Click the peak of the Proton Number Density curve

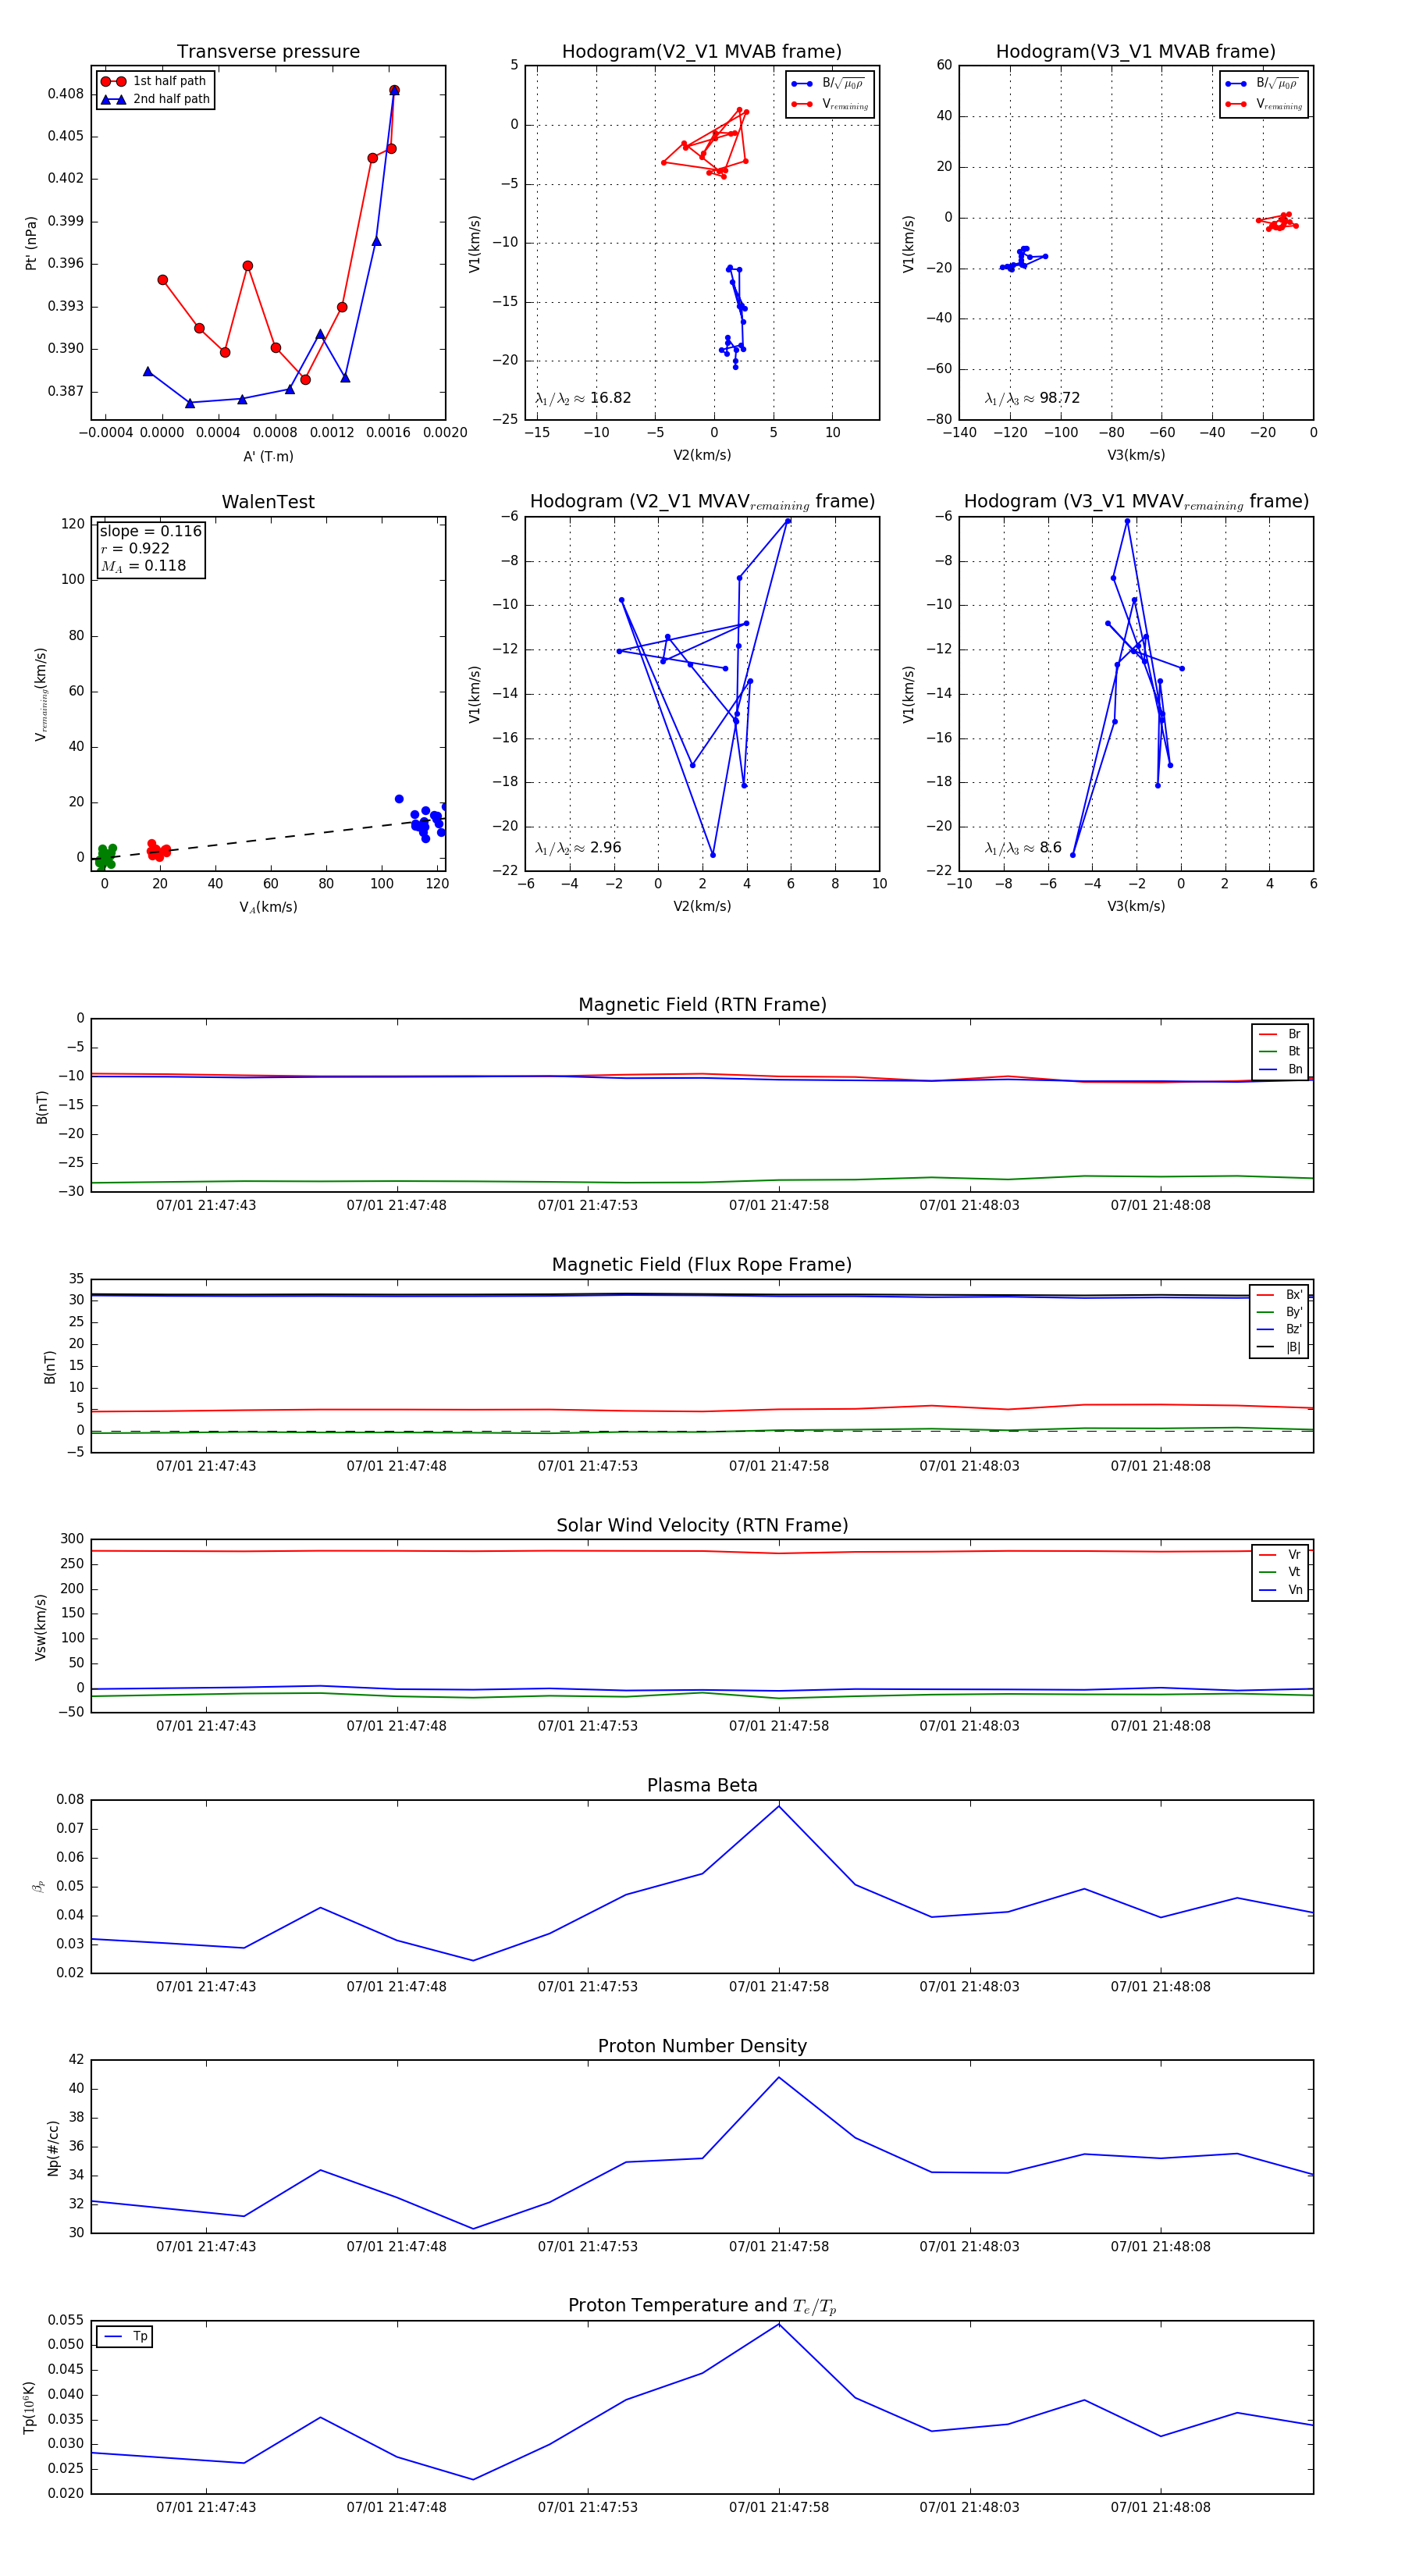click(x=779, y=2077)
